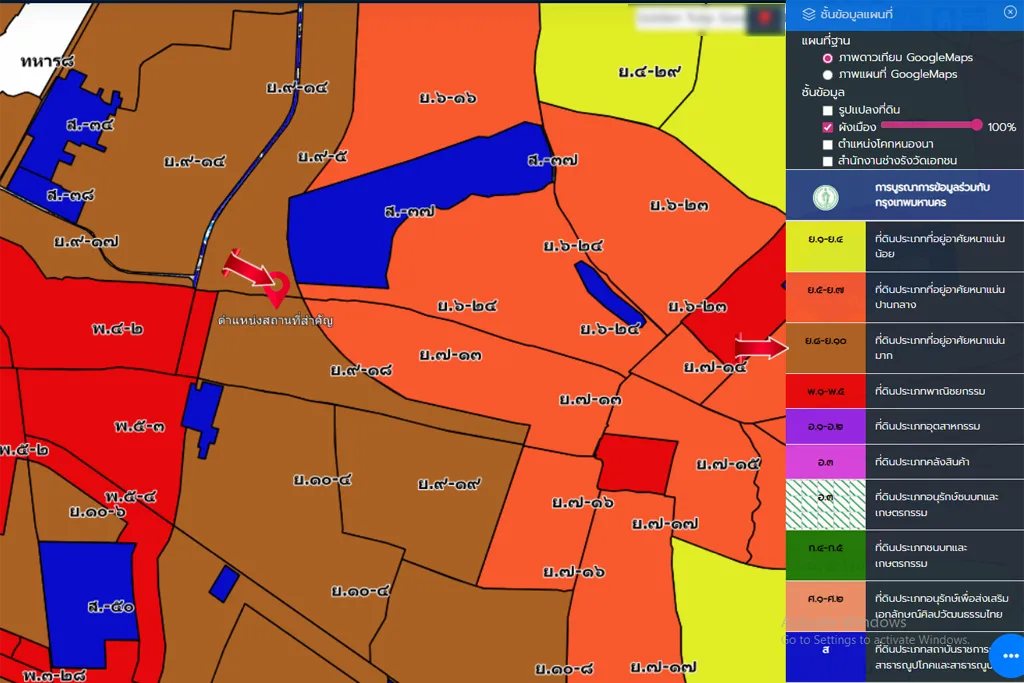Click map zone label ย.๙-๑๗

(86, 242)
